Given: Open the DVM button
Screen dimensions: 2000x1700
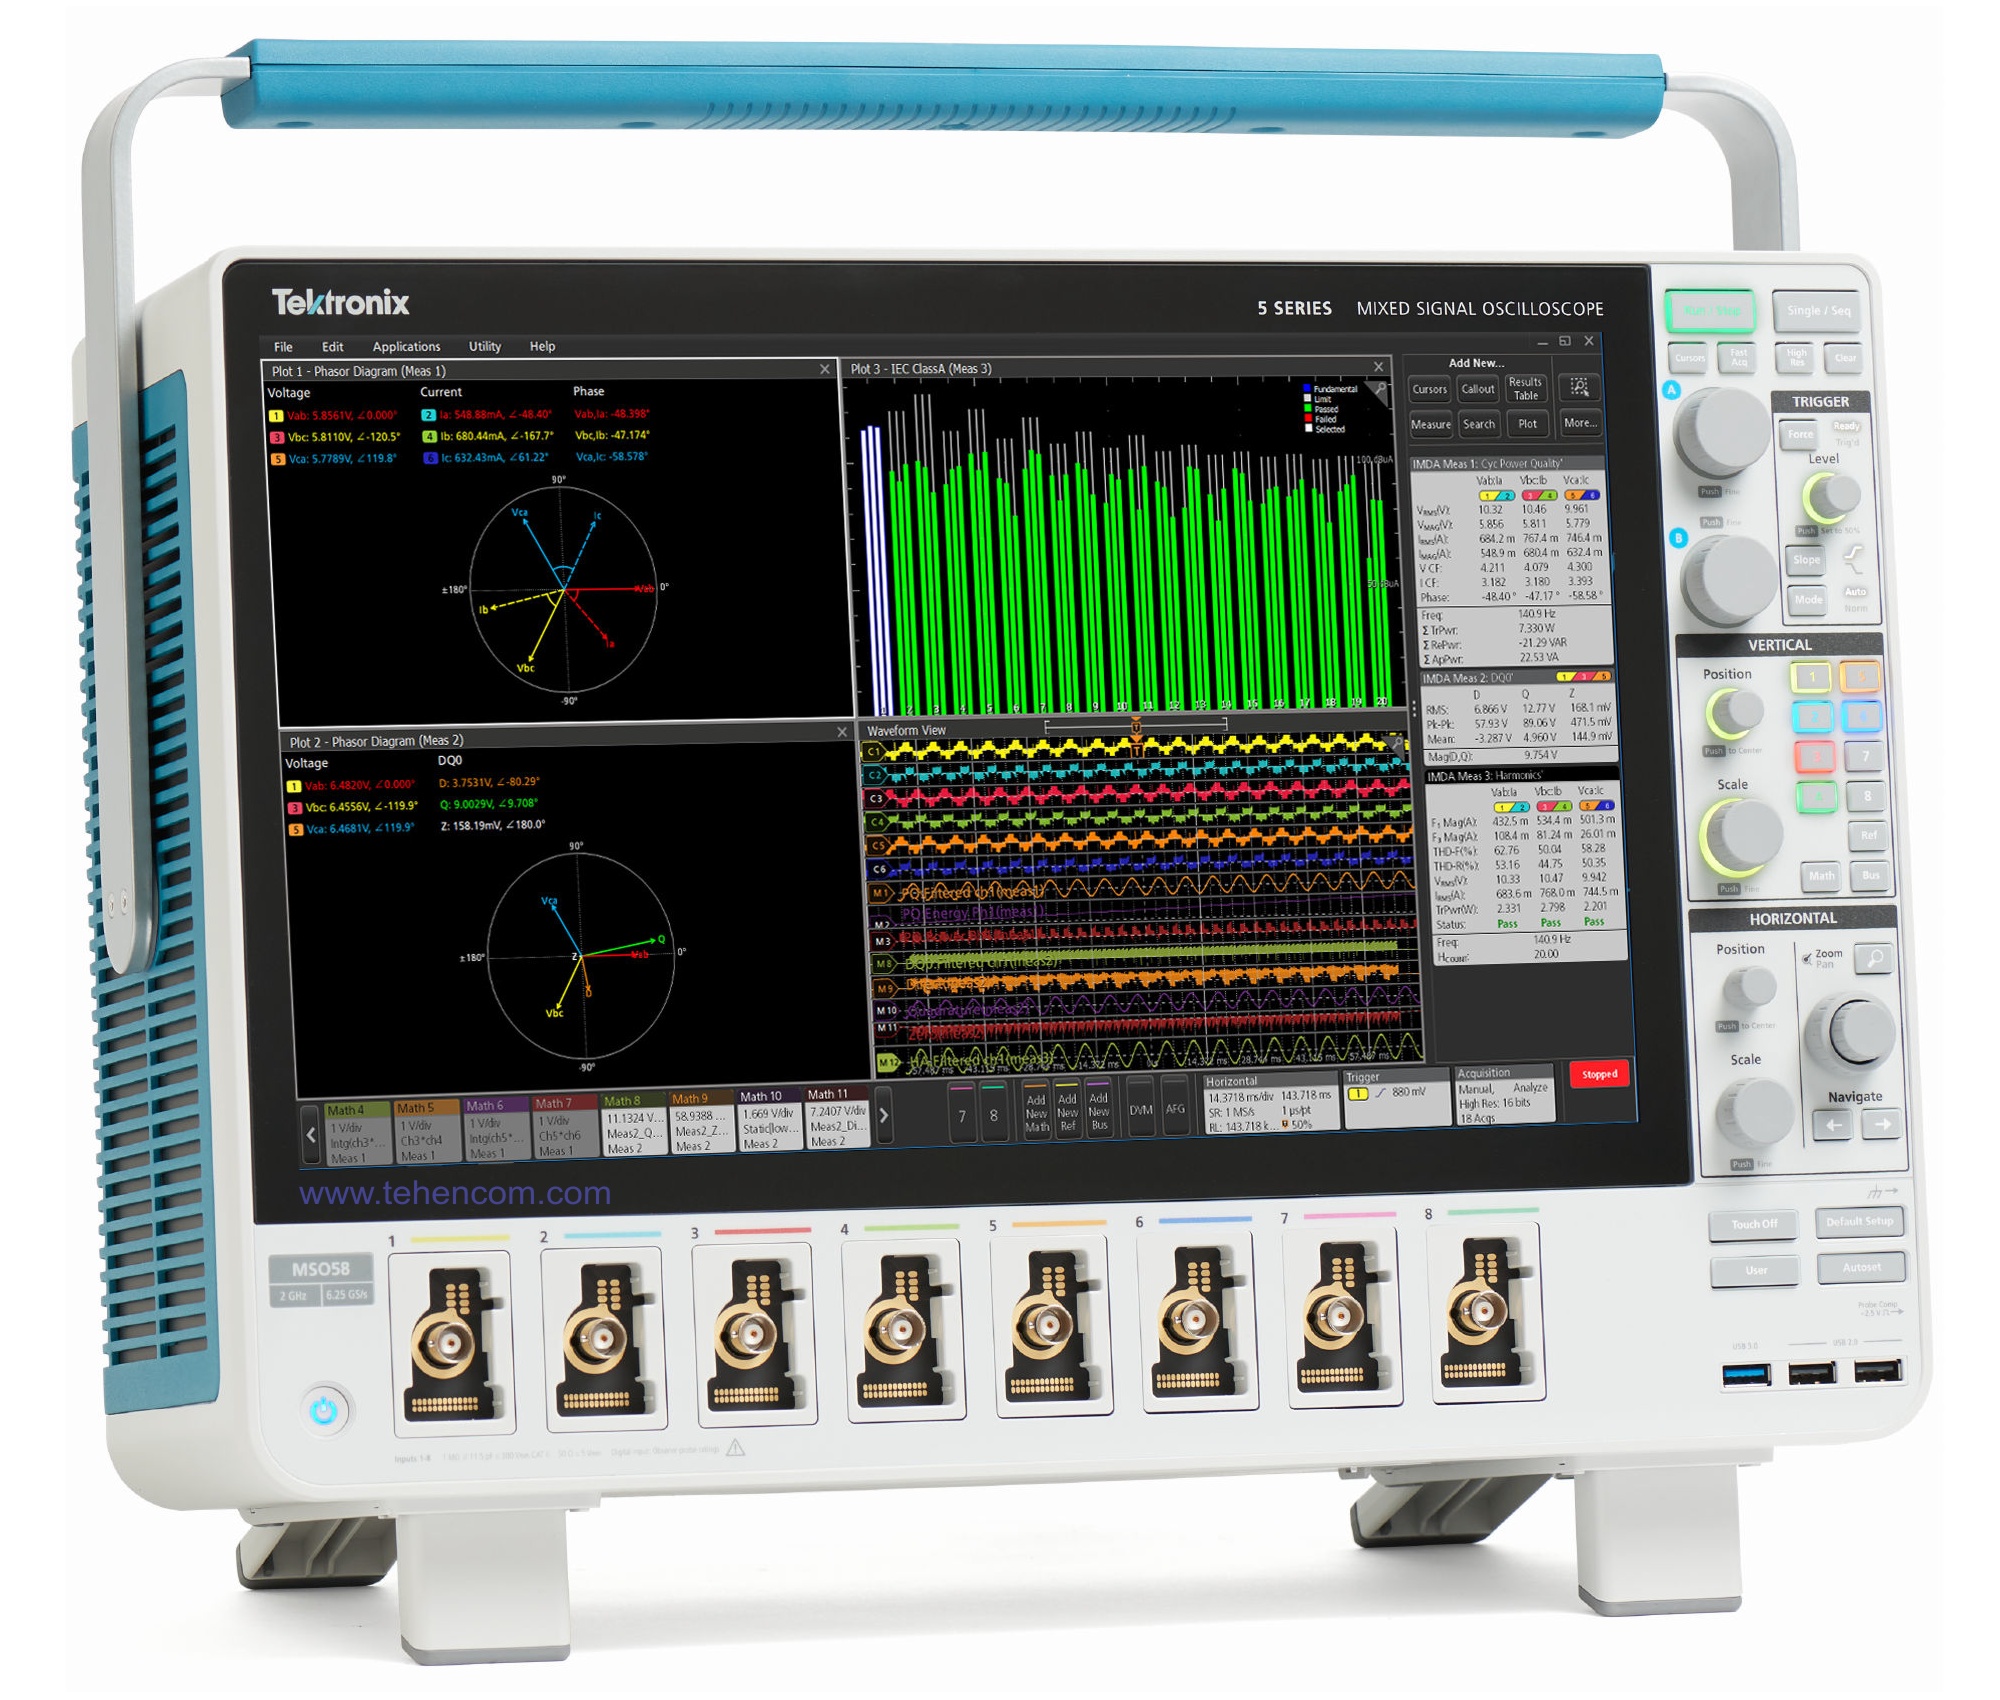Looking at the screenshot, I should pyautogui.click(x=1141, y=1107).
